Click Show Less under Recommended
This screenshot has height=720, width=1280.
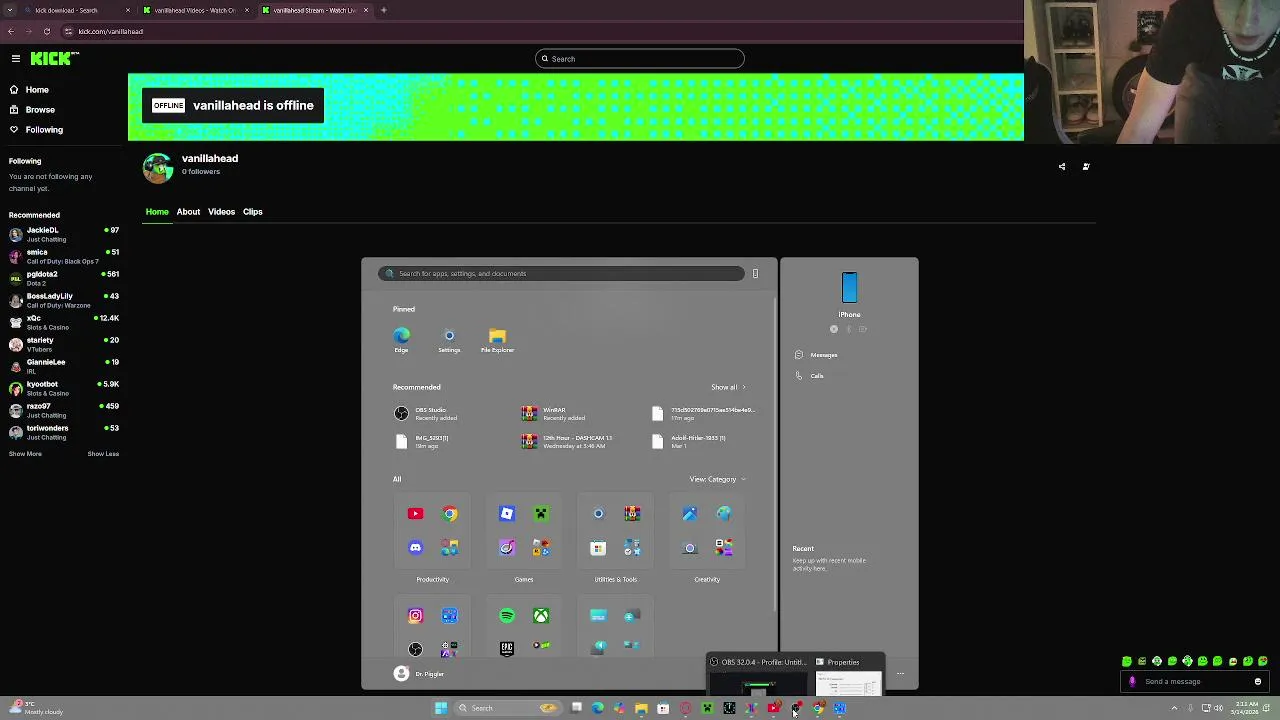point(103,454)
